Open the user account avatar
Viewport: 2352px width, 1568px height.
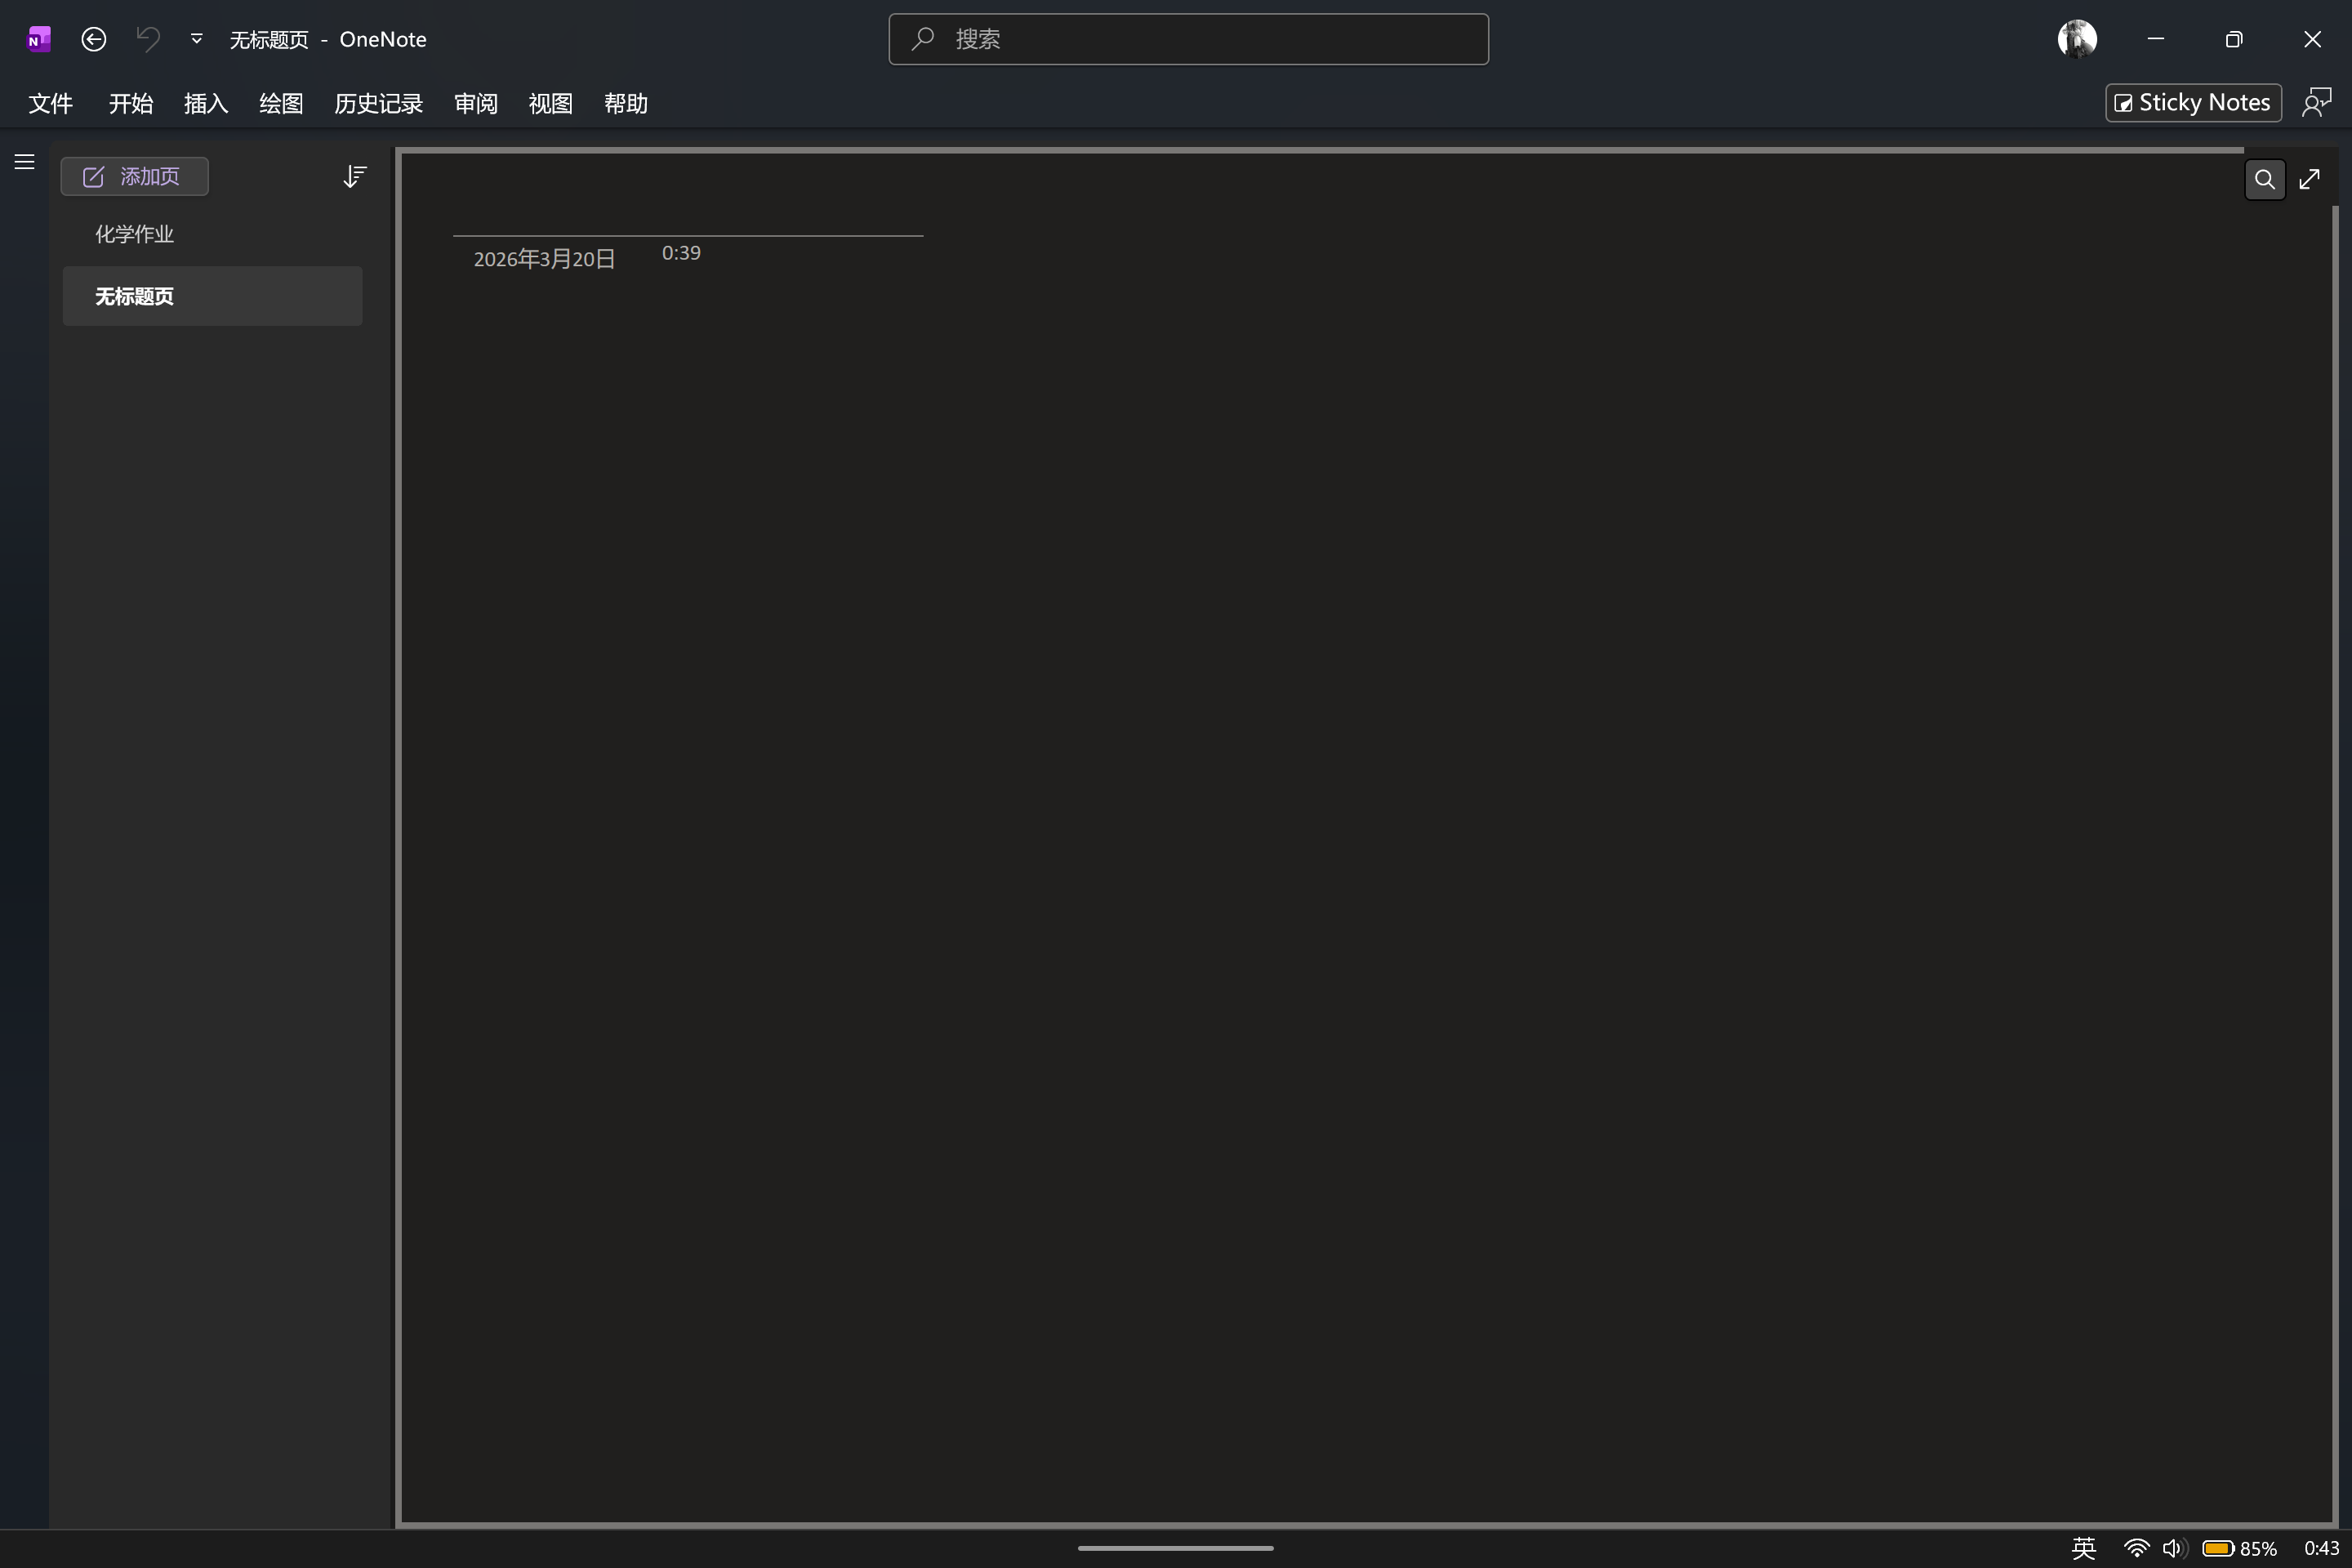pos(2077,39)
